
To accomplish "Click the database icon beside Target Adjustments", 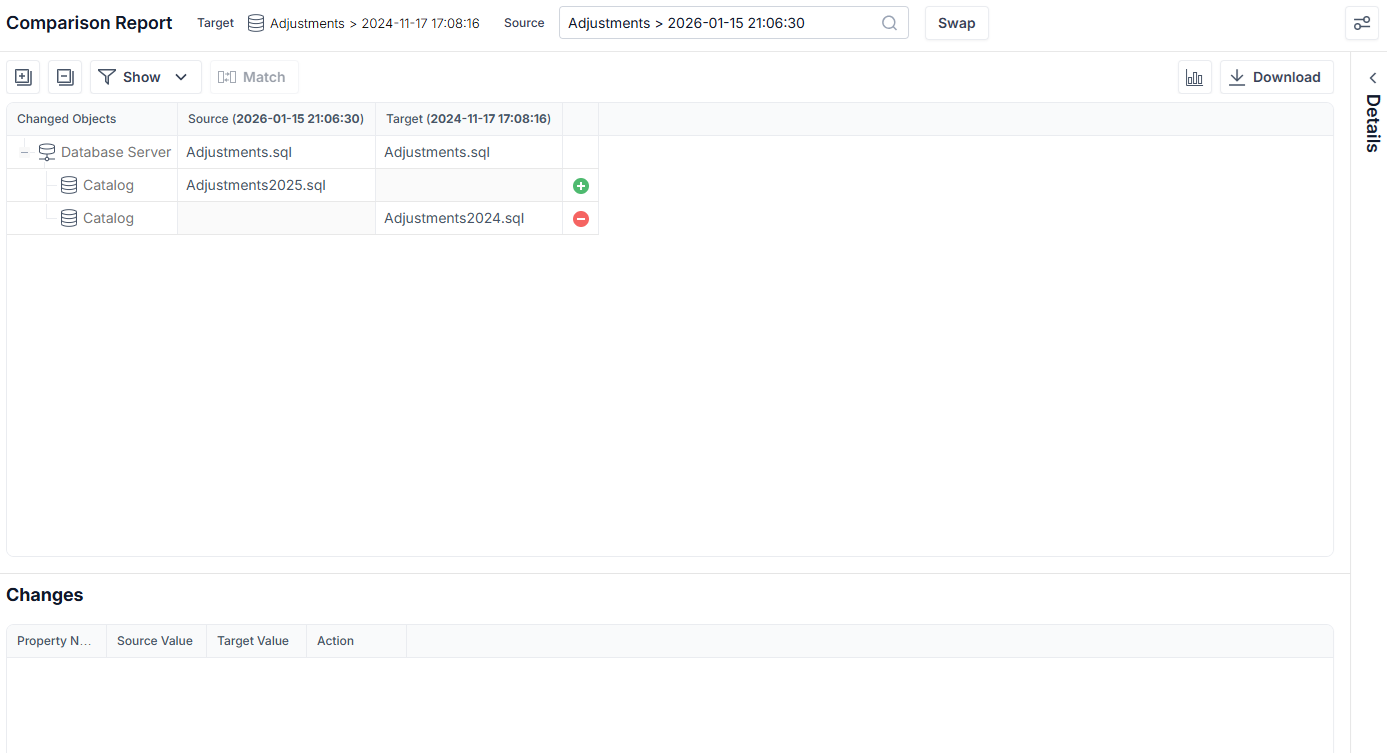I will 256,23.
